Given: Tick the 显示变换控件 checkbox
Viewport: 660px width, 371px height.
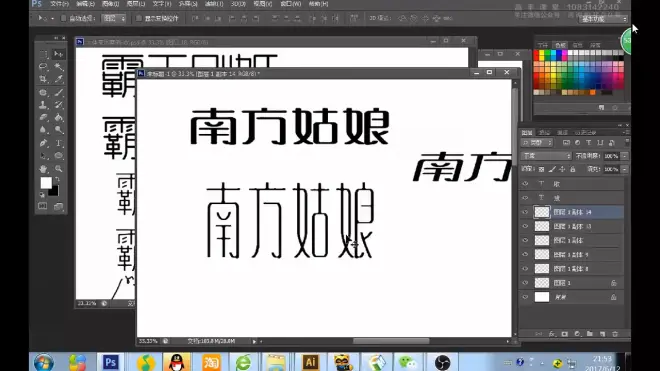Looking at the screenshot, I should point(138,19).
